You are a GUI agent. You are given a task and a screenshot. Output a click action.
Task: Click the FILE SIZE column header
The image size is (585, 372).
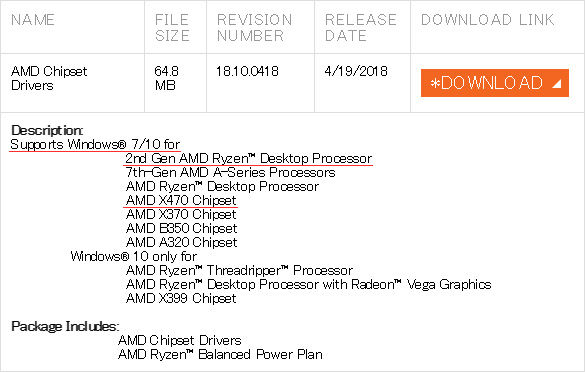[x=172, y=28]
